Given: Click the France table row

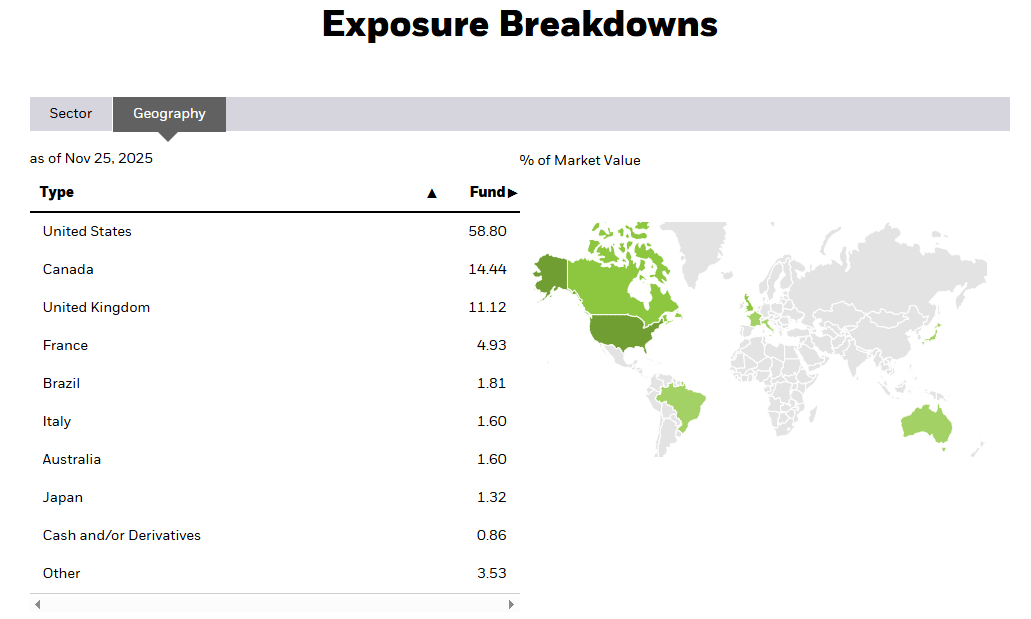Looking at the screenshot, I should [x=275, y=345].
